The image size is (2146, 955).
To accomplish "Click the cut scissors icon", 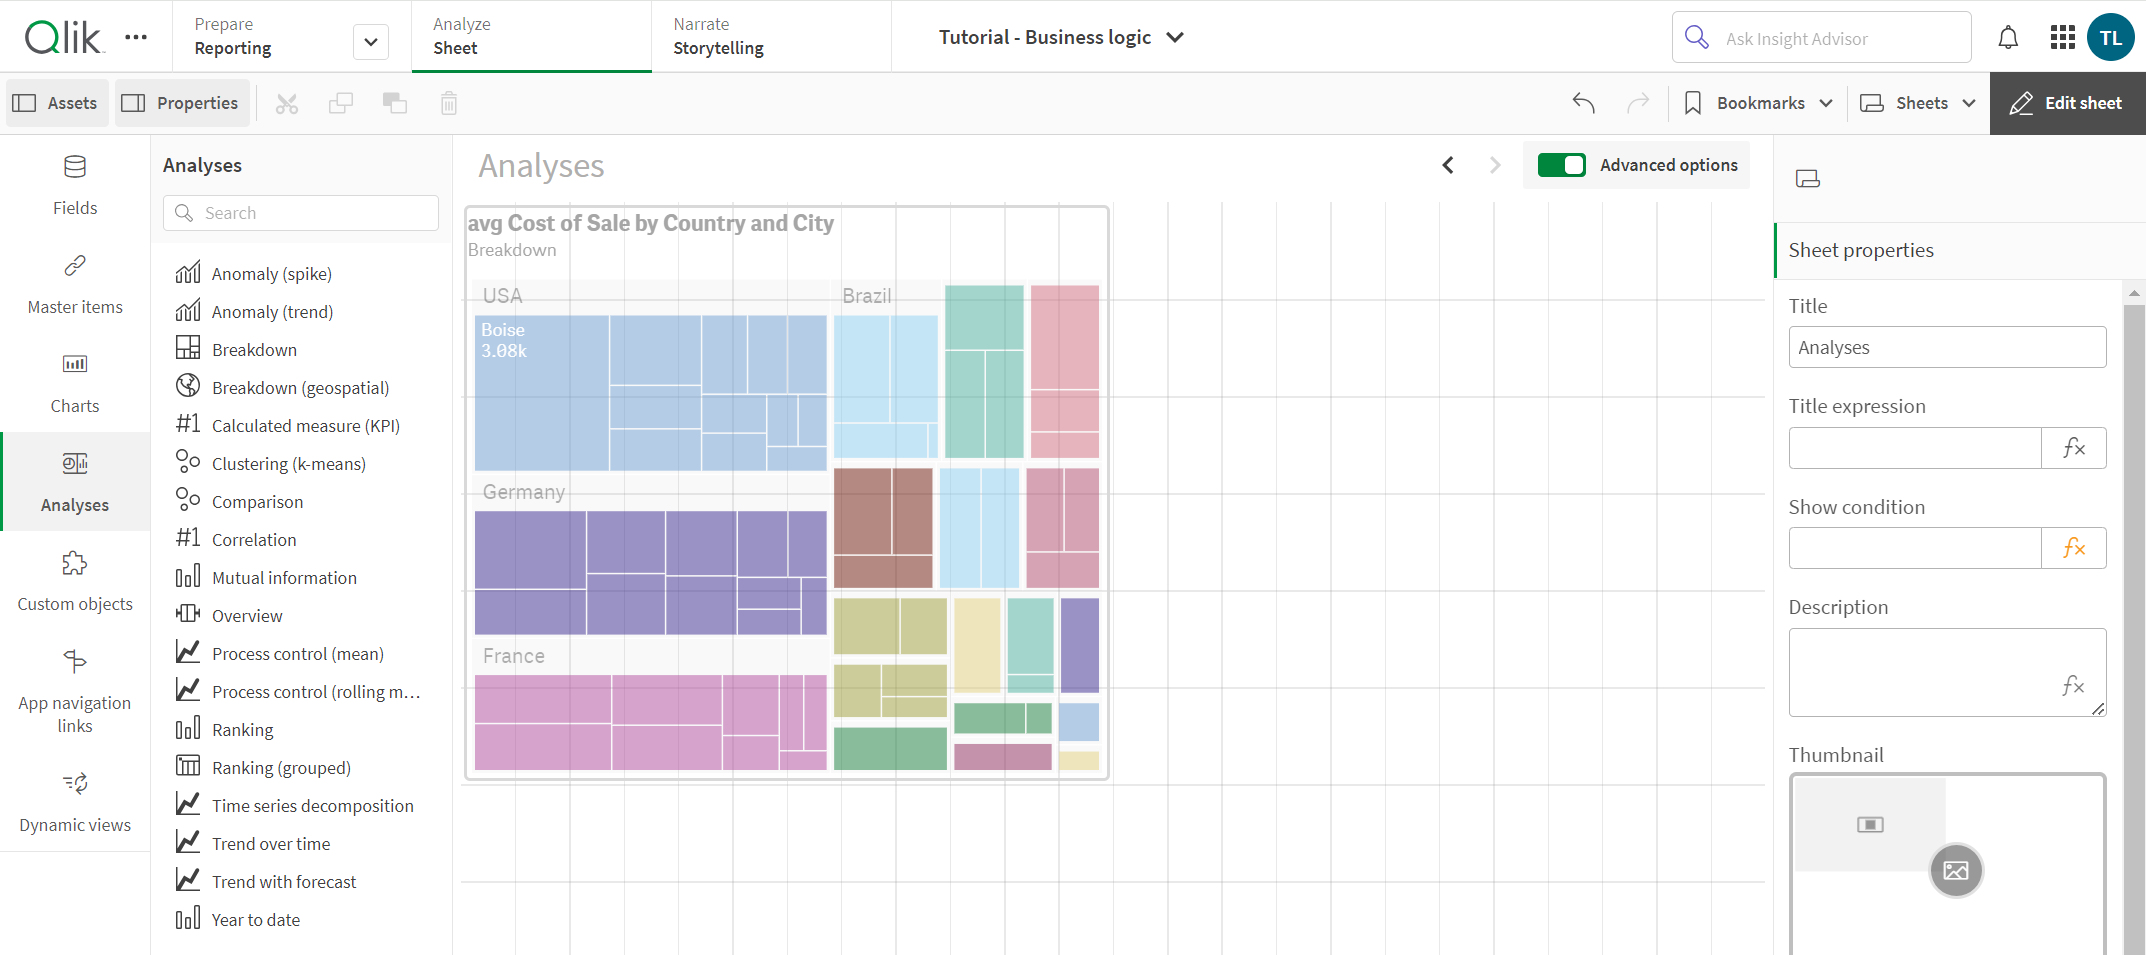I will 287,103.
